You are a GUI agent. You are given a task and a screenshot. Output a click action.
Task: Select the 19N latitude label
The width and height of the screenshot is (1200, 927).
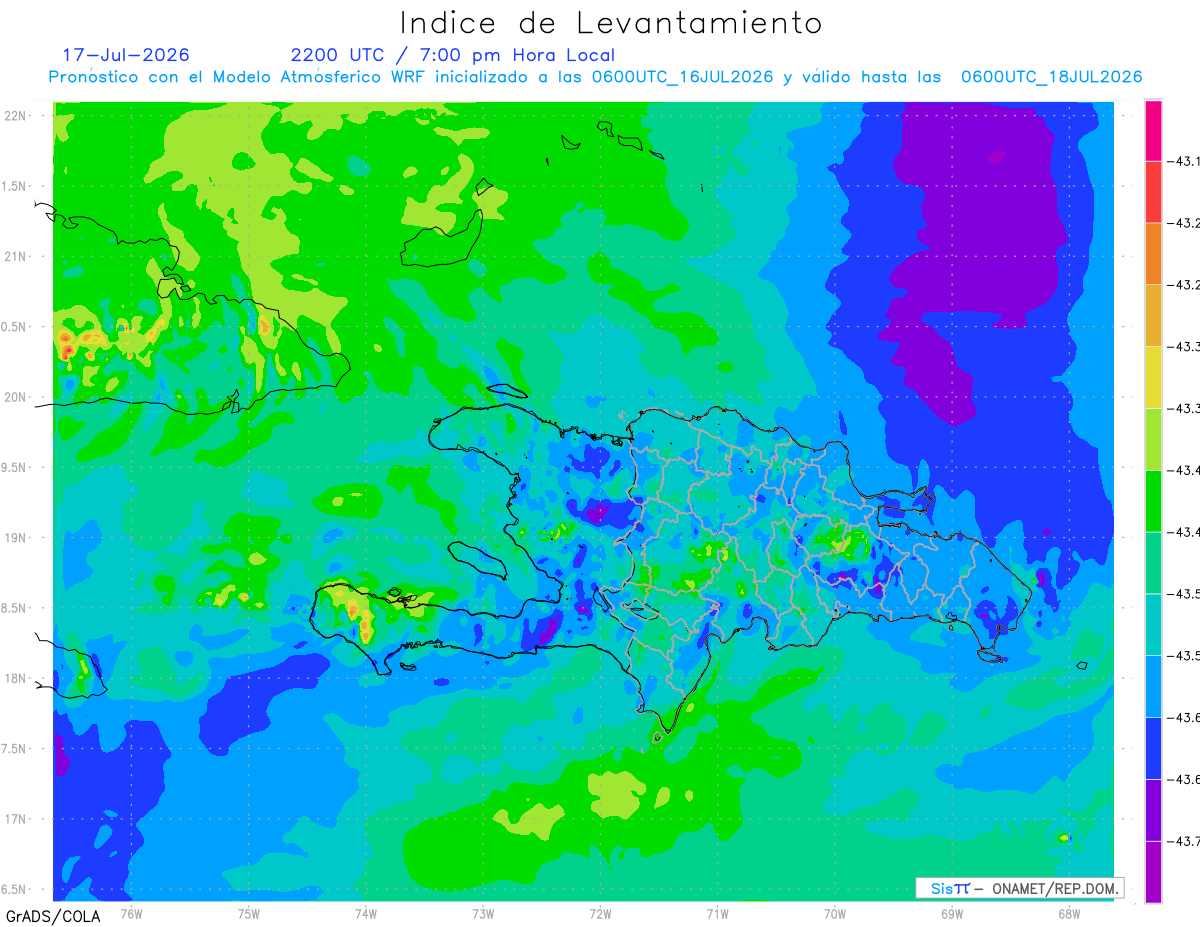[x=17, y=538]
